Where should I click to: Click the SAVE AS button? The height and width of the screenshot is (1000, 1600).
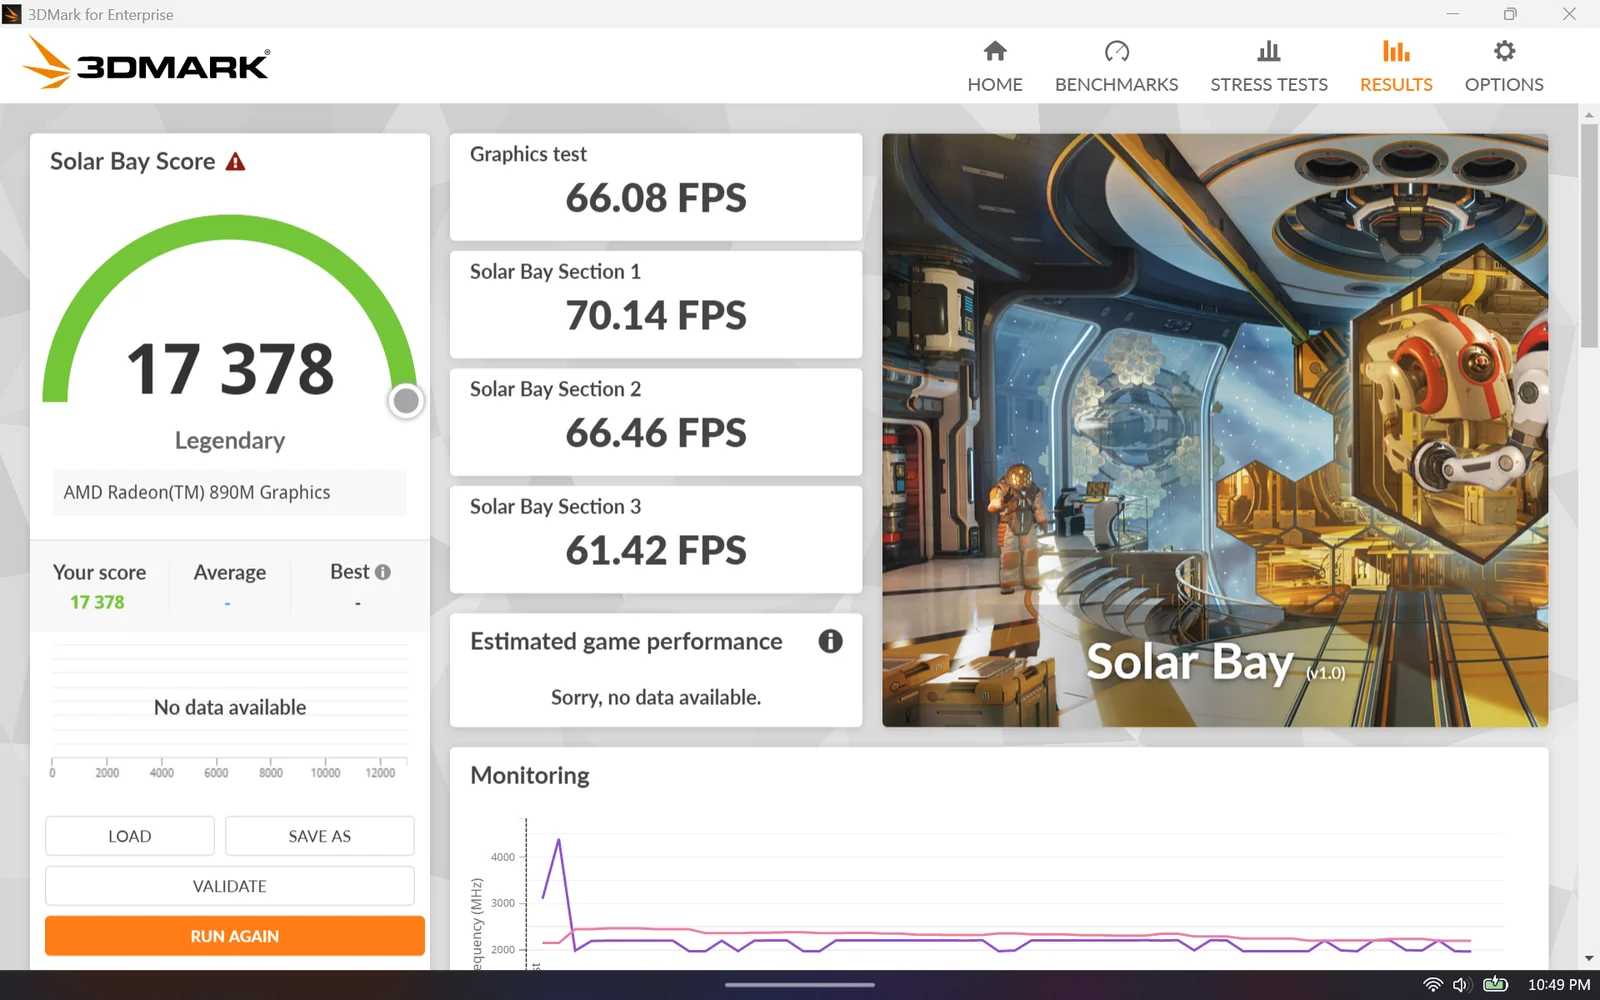[x=319, y=836]
